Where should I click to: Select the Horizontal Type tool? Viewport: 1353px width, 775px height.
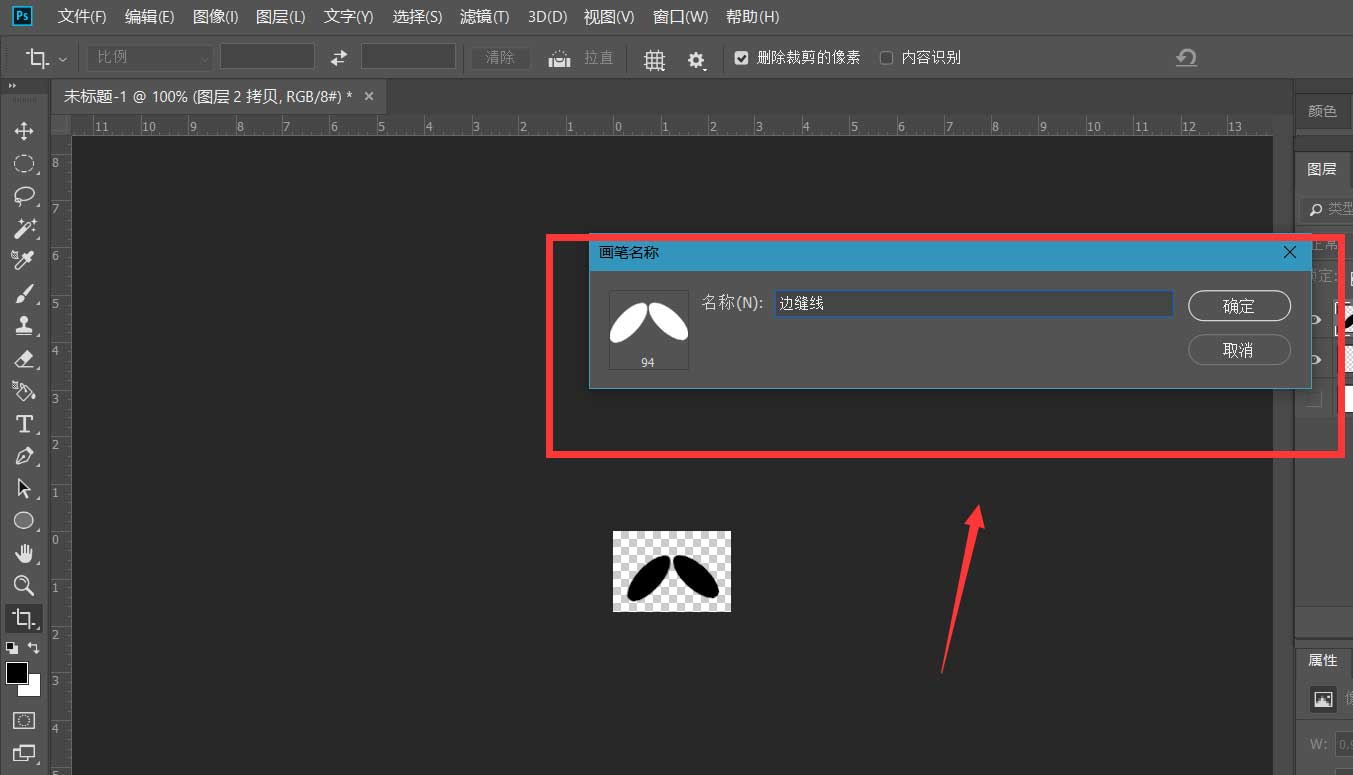24,423
